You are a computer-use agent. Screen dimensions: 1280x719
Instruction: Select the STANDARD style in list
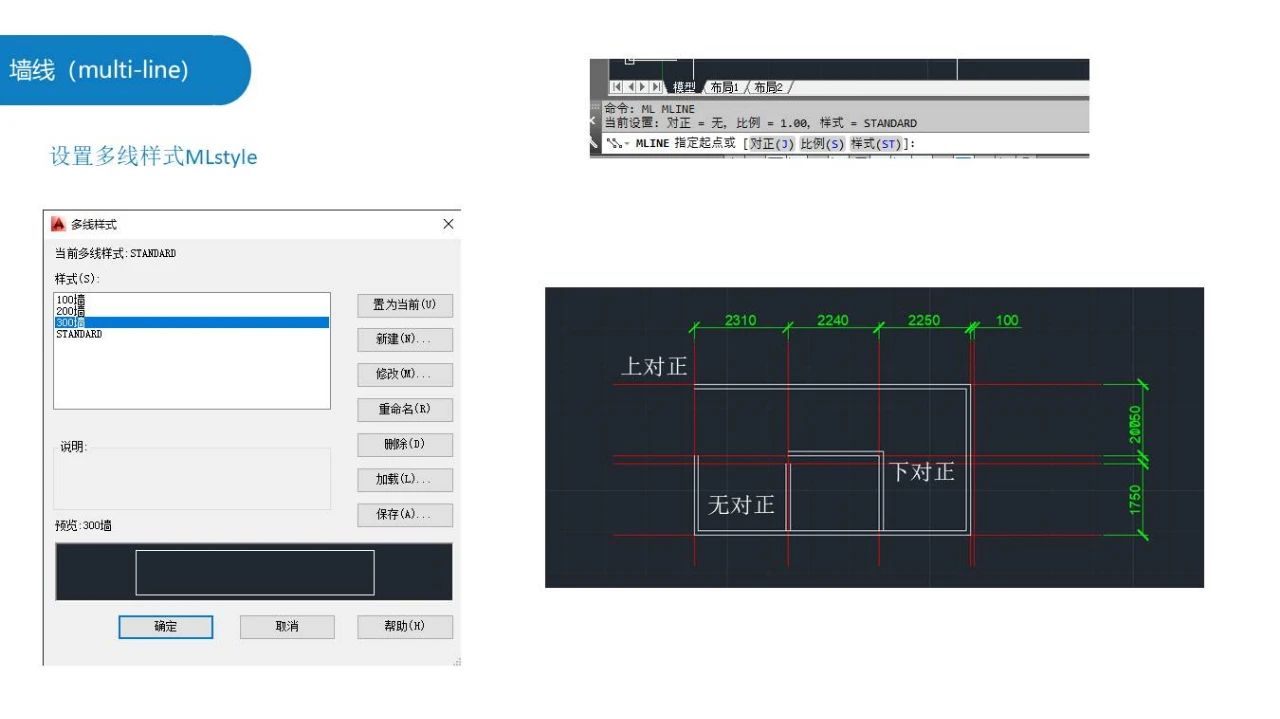[x=192, y=334]
